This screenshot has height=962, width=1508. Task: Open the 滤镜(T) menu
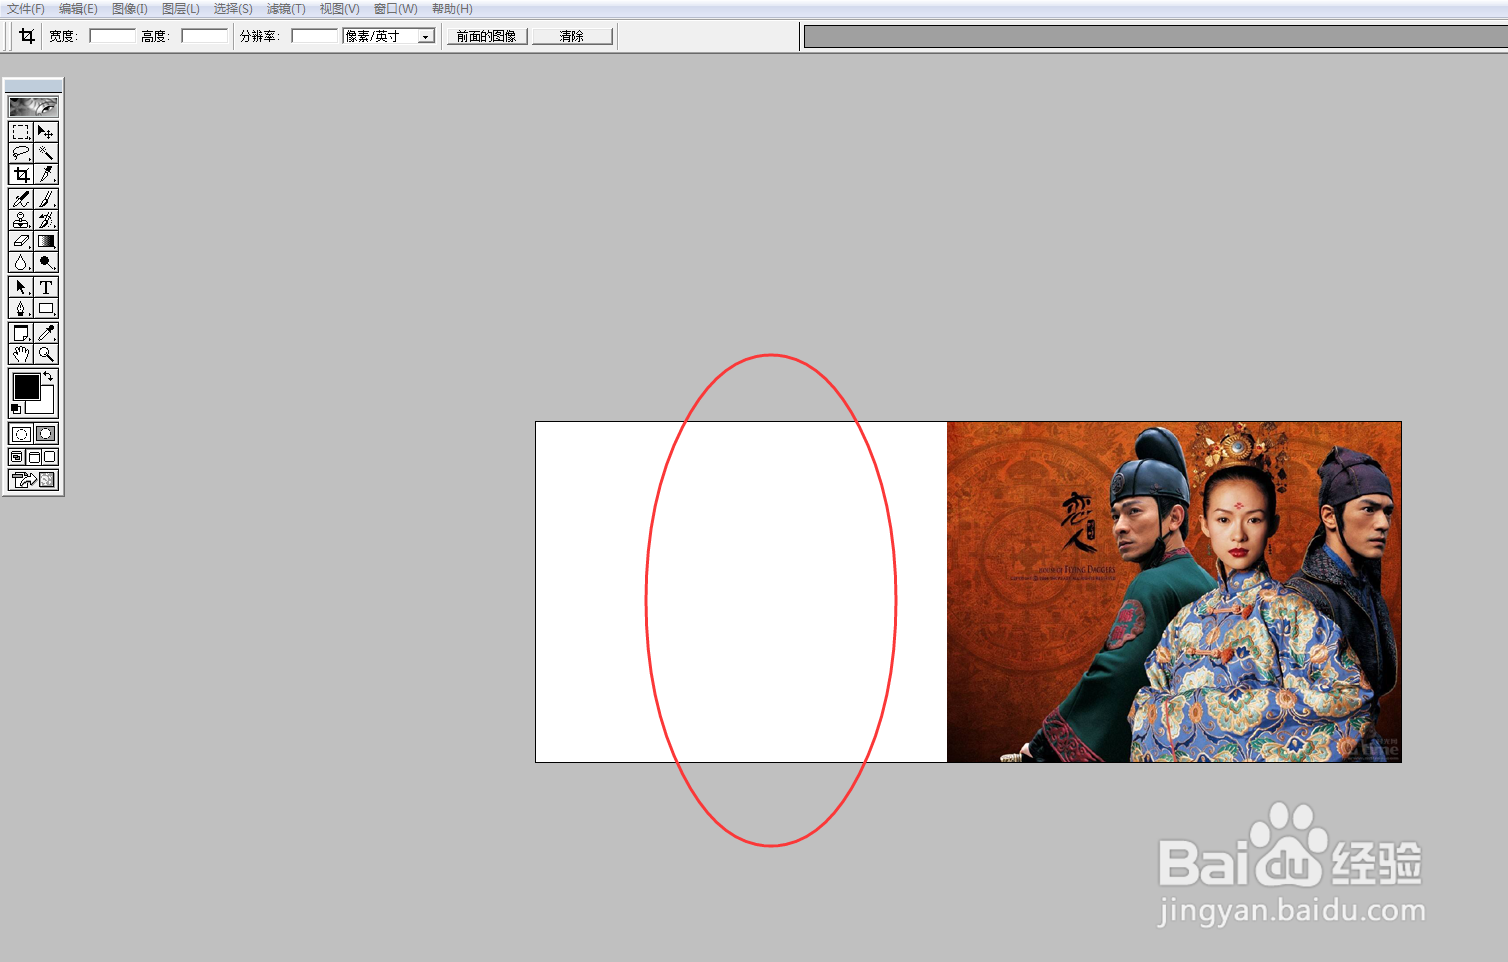(286, 9)
